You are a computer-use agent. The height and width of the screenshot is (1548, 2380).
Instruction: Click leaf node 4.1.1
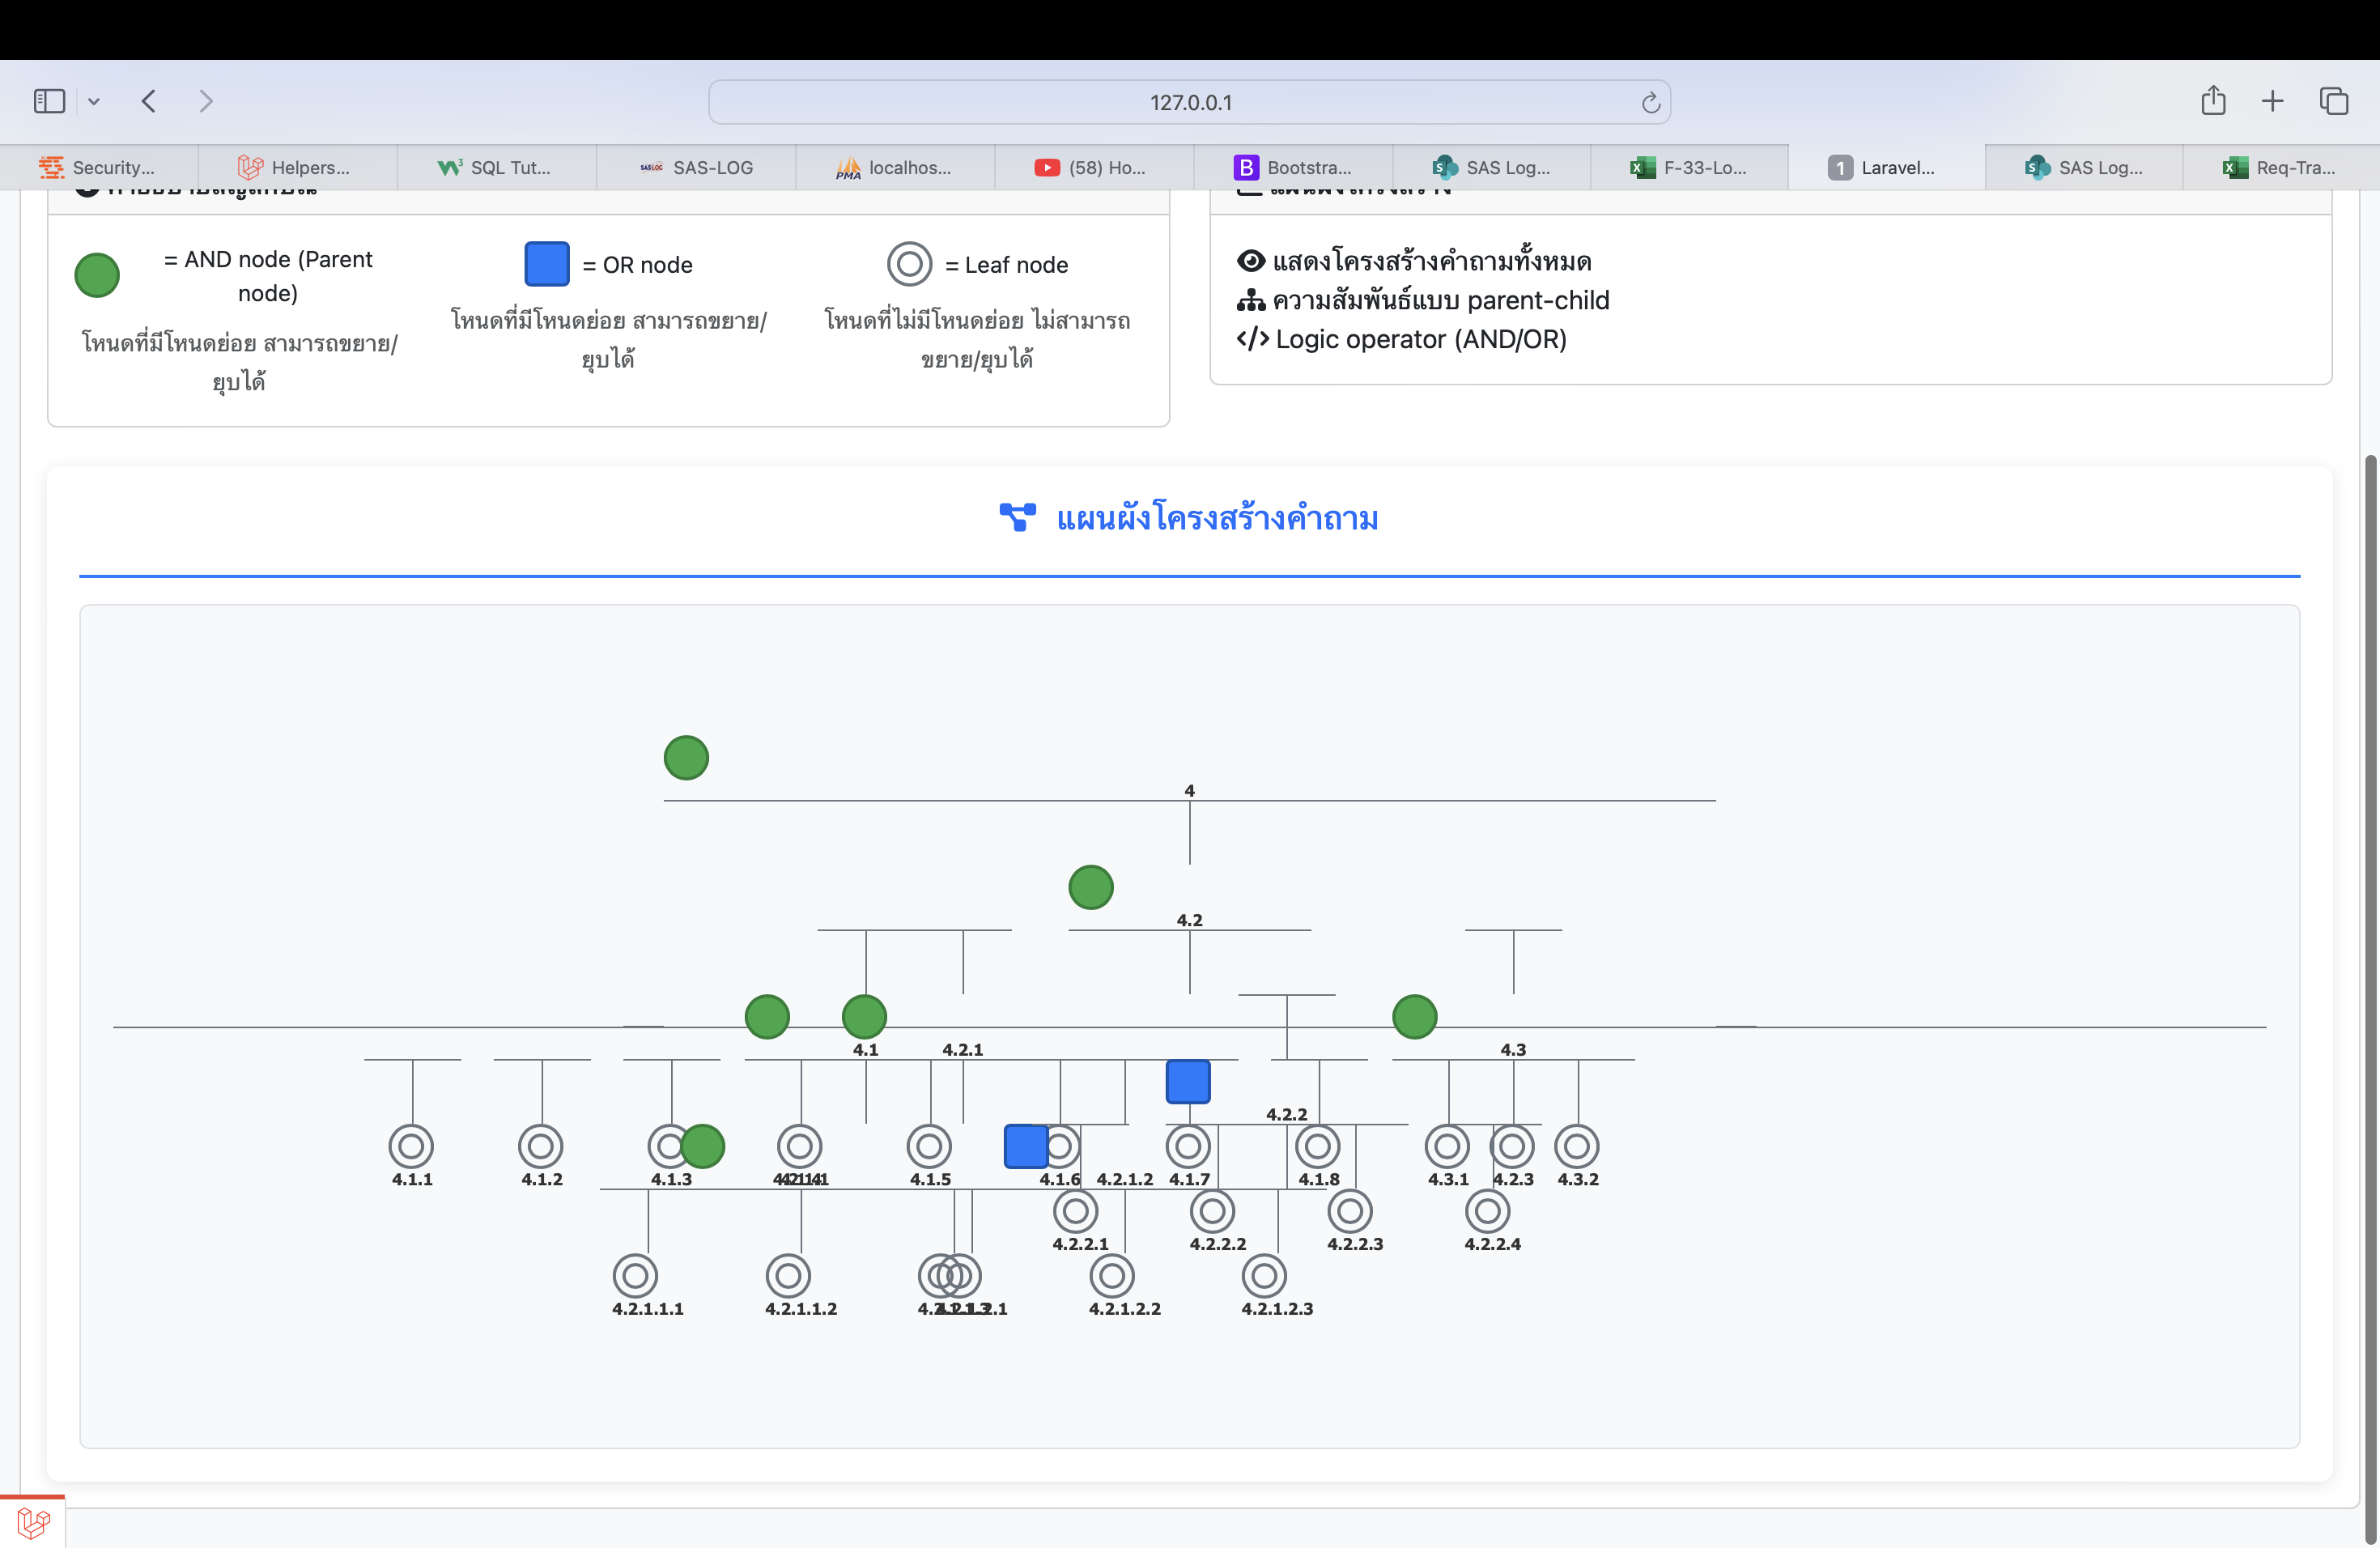(411, 1146)
